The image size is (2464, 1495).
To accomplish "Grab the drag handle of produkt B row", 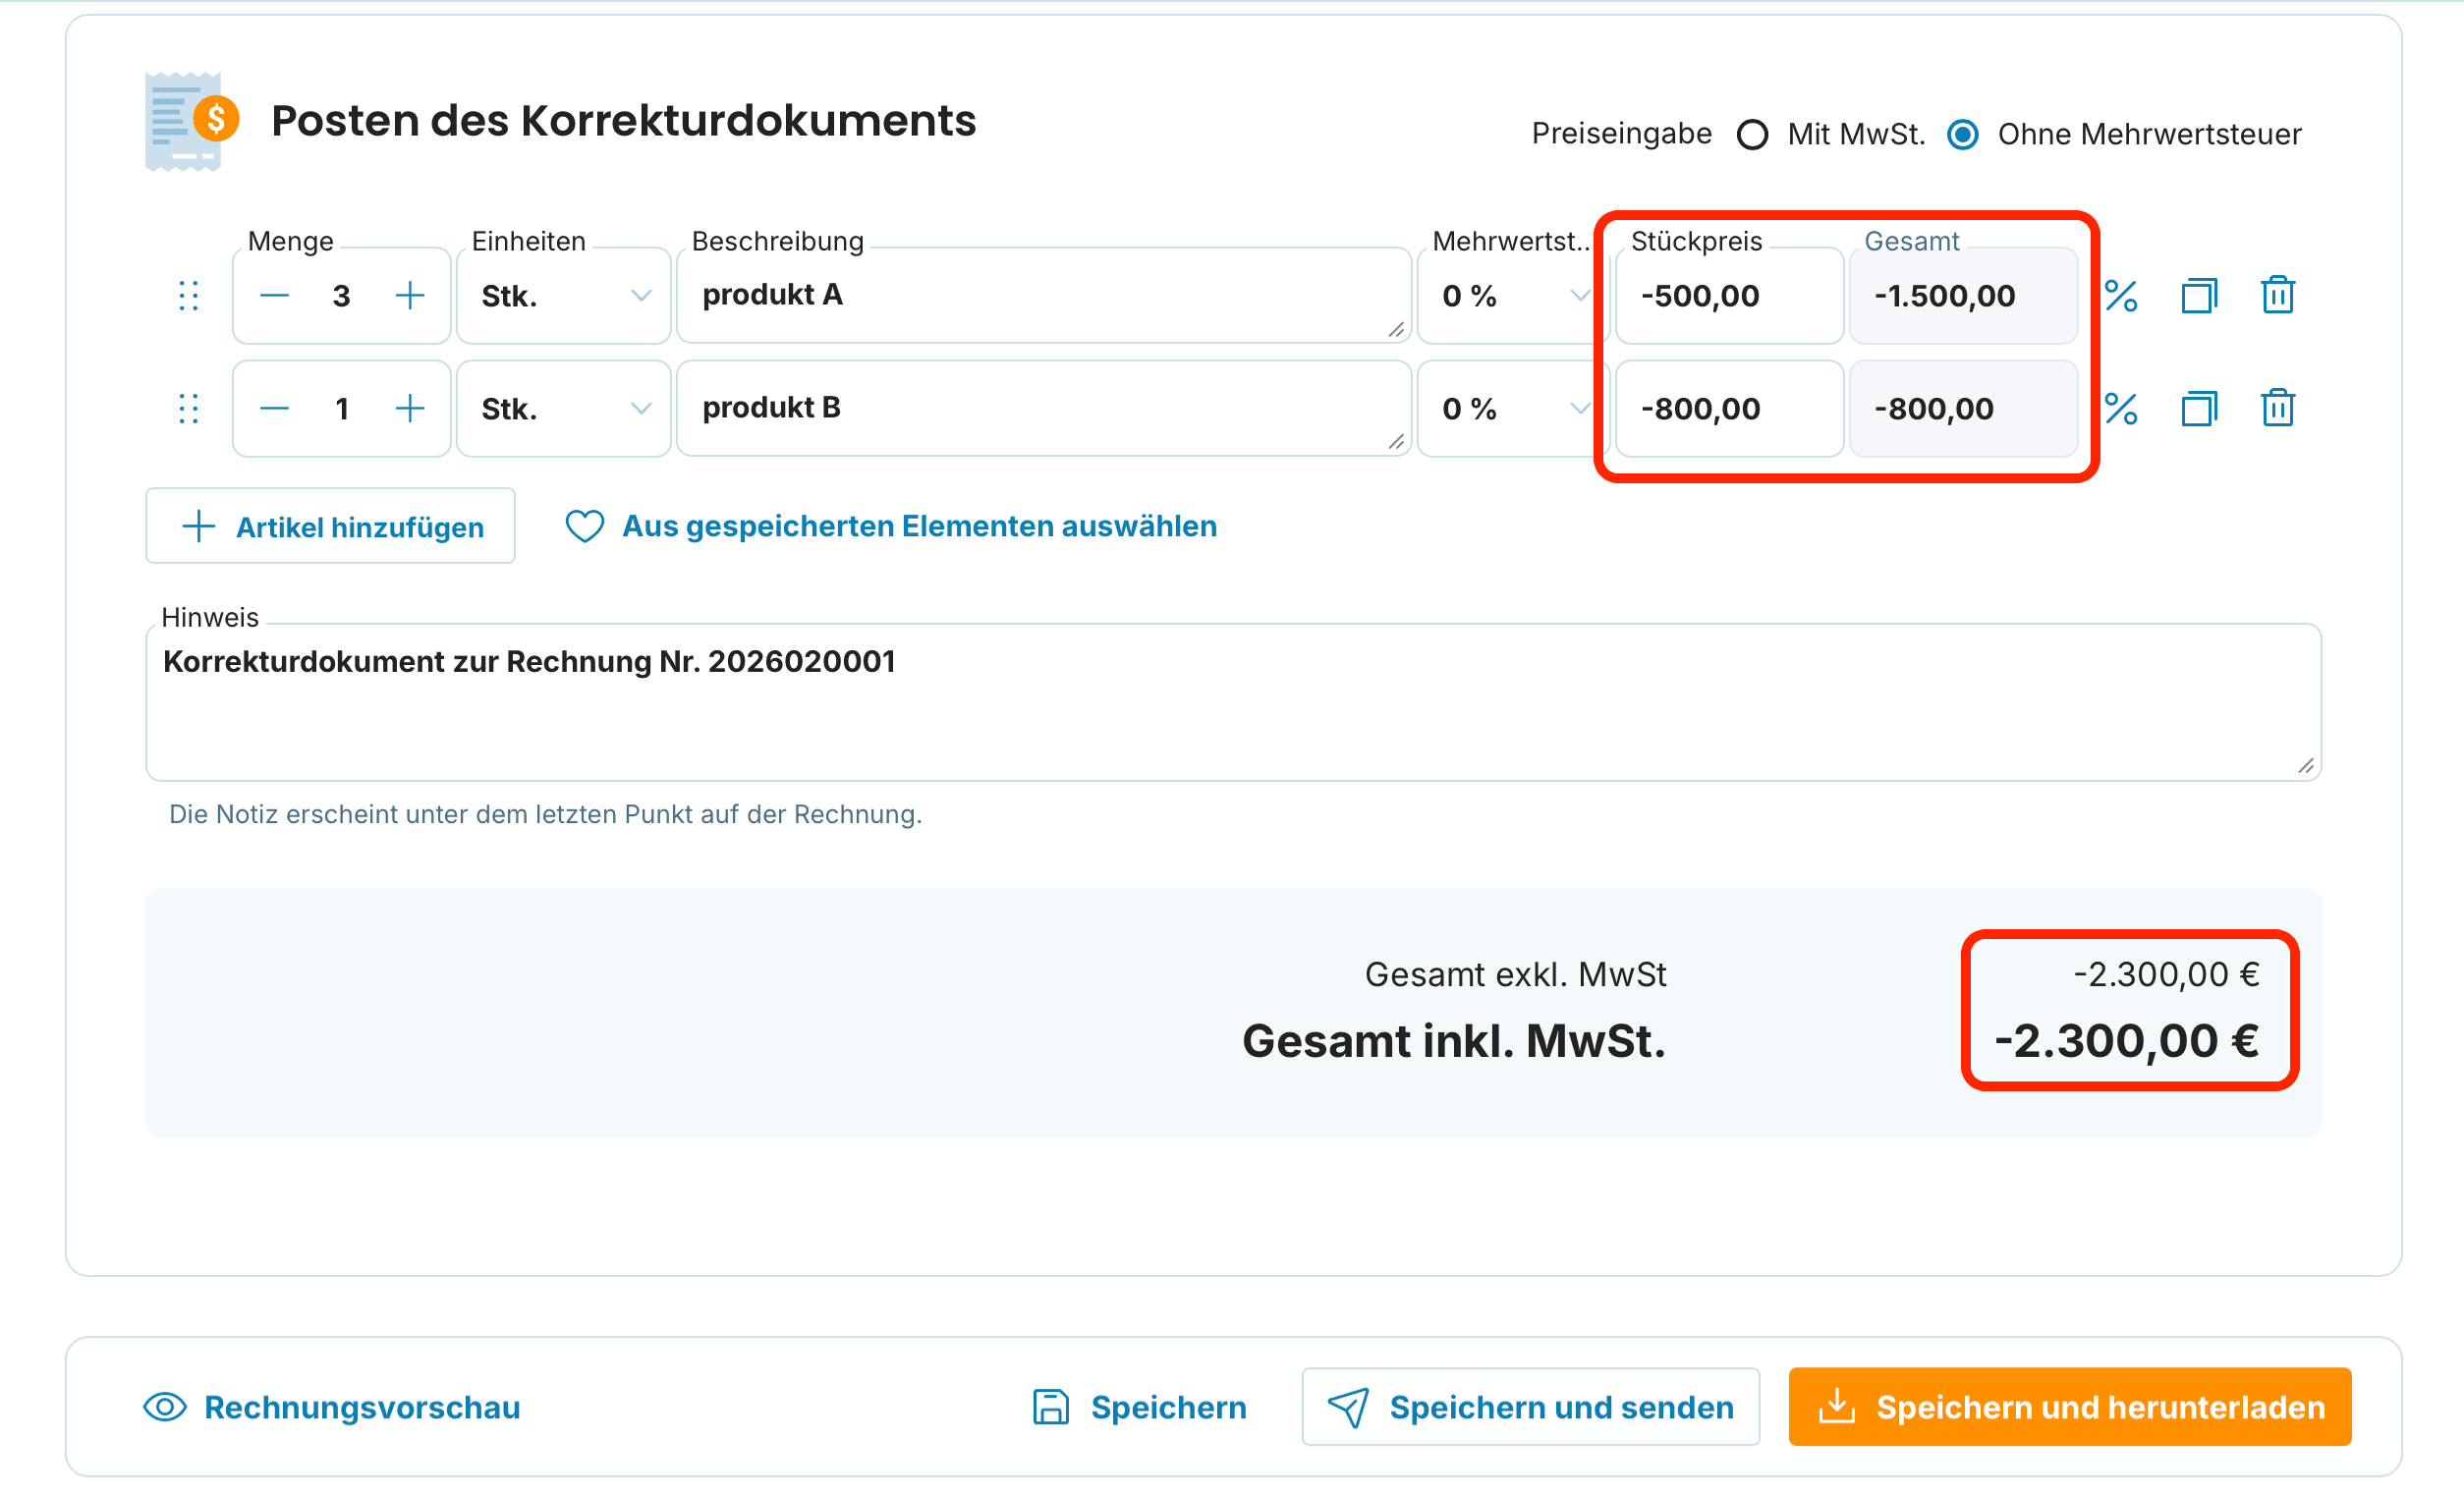I will pos(189,409).
